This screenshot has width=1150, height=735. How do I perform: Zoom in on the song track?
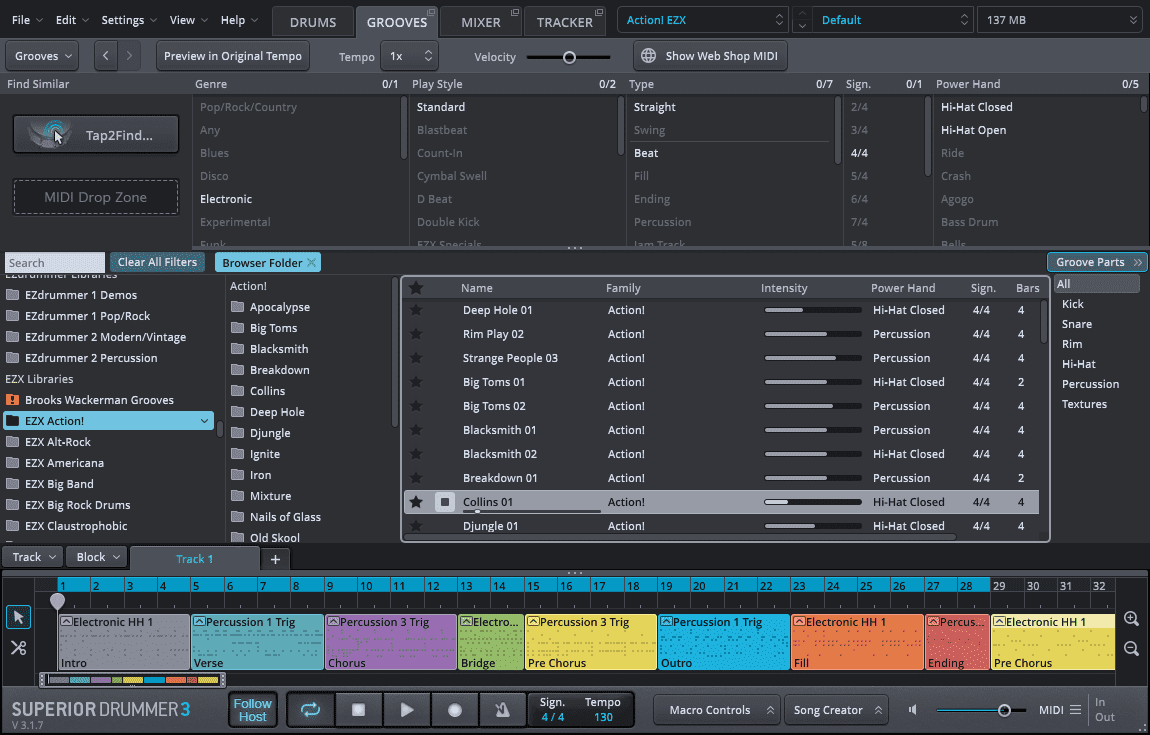point(1131,619)
